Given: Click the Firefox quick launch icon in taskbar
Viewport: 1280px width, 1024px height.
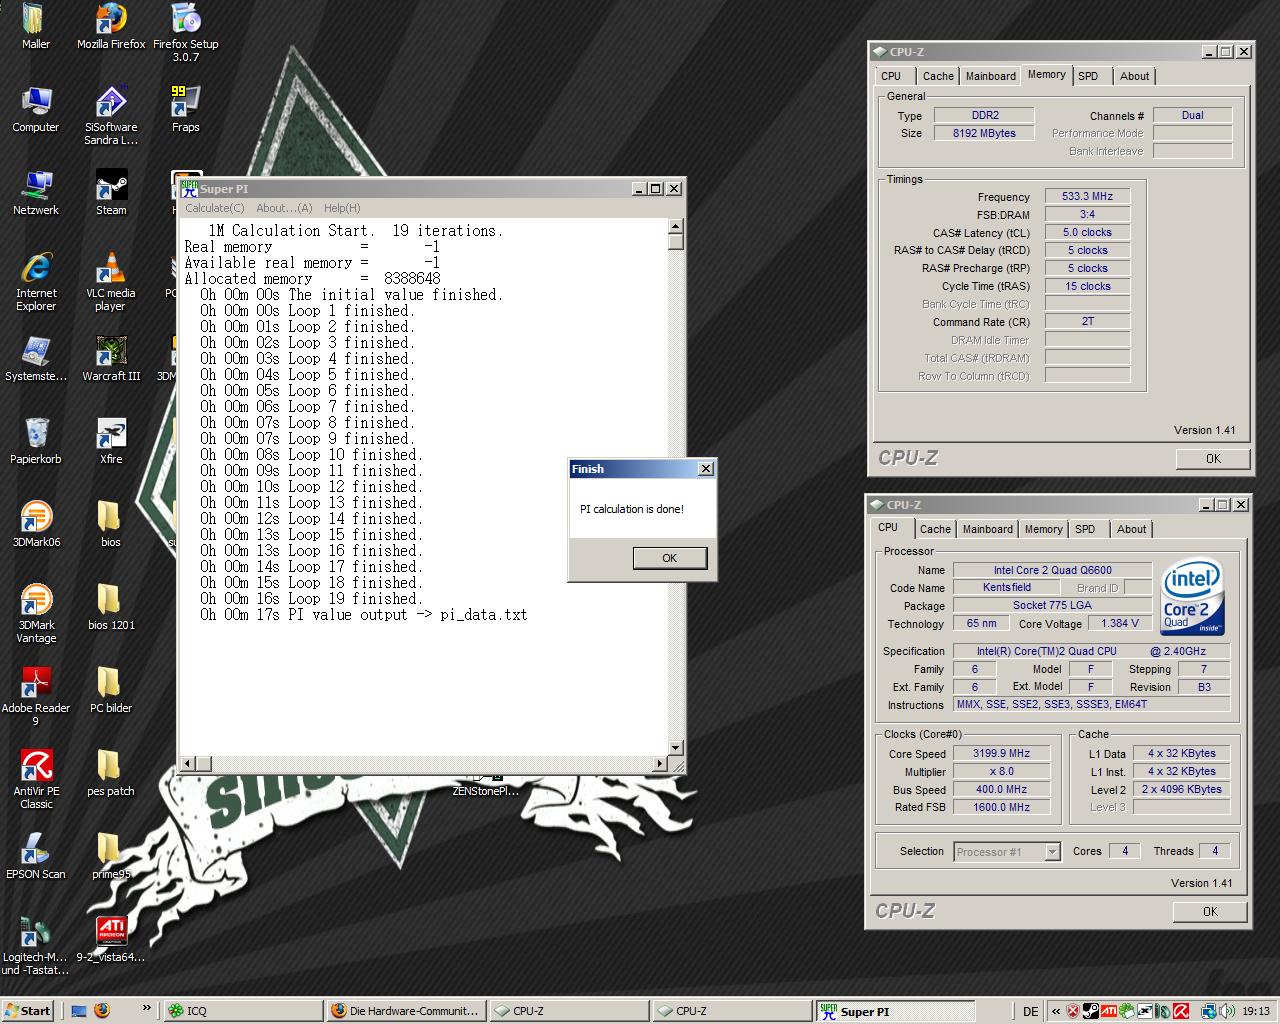Looking at the screenshot, I should (x=101, y=1011).
